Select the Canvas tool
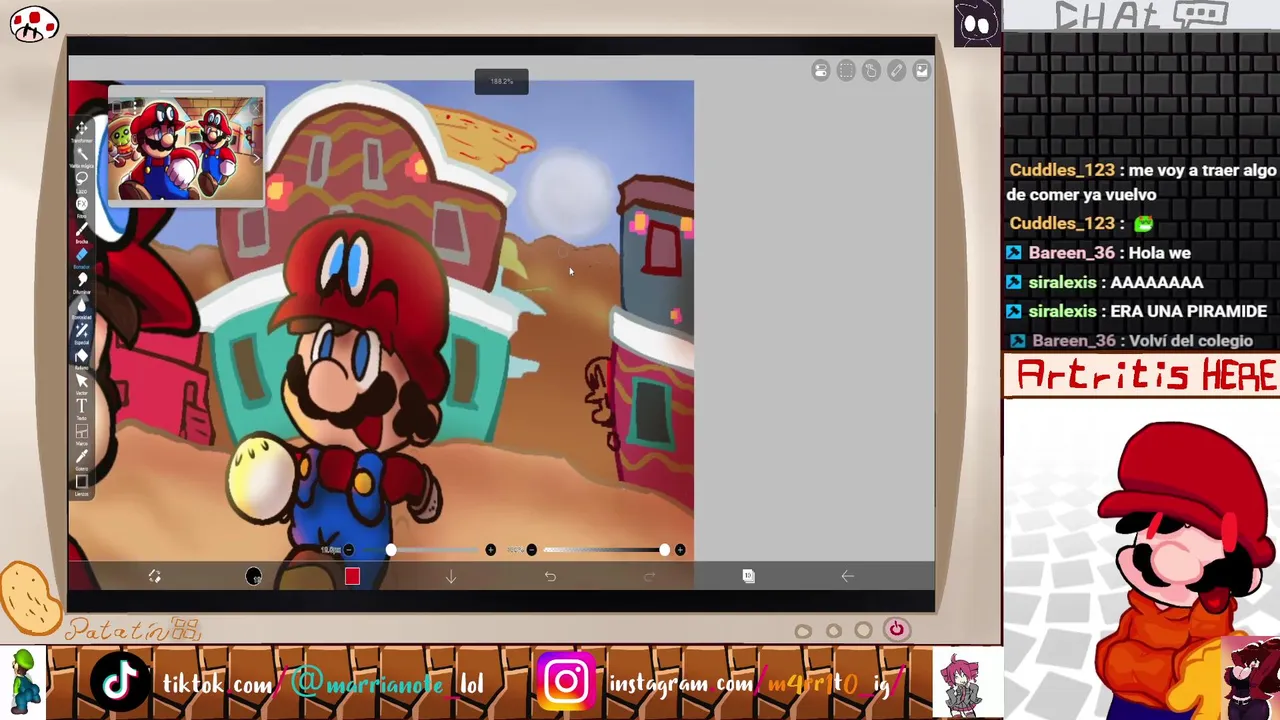This screenshot has width=1280, height=720. click(82, 483)
